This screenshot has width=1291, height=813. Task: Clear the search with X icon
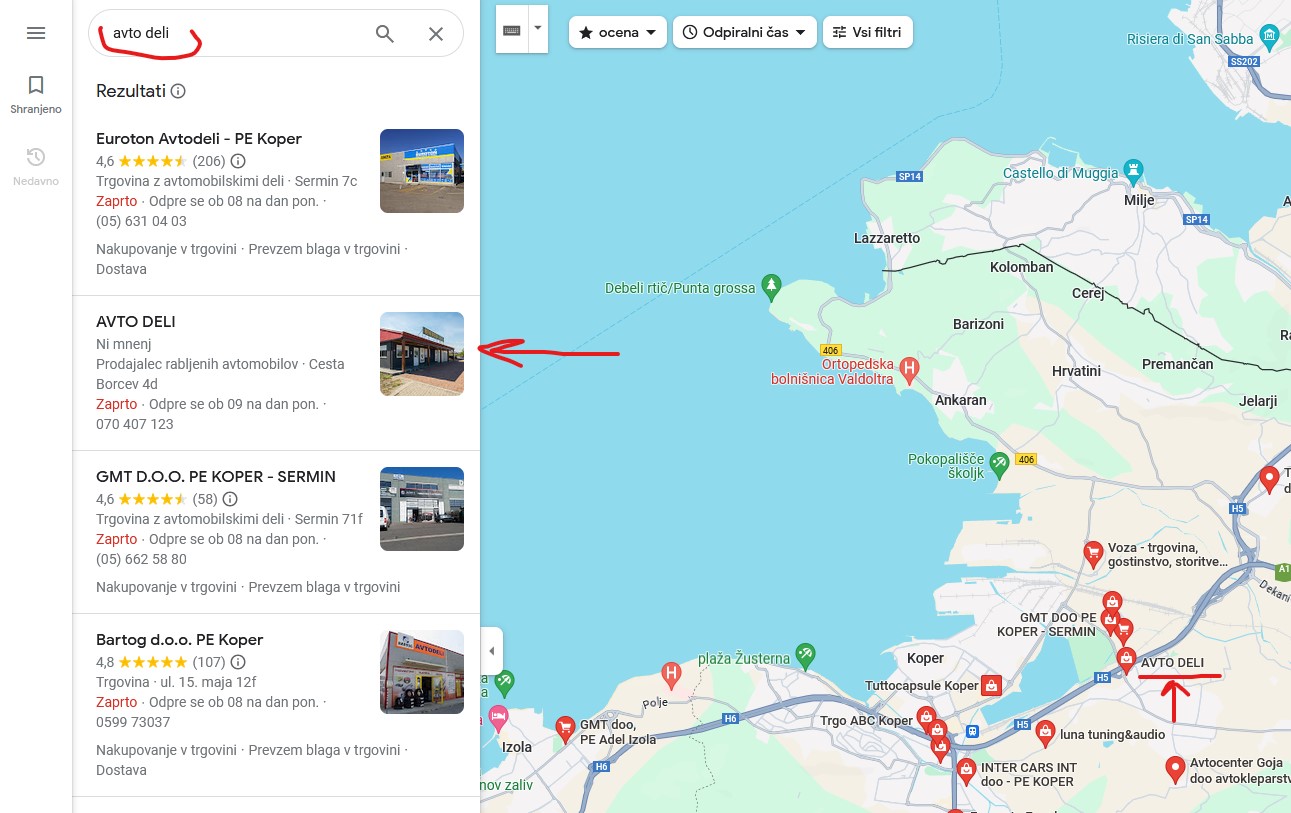(436, 34)
